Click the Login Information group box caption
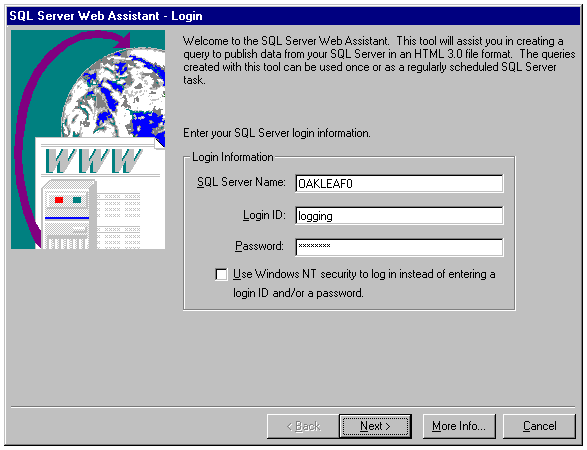This screenshot has height=450, width=587. (232, 157)
